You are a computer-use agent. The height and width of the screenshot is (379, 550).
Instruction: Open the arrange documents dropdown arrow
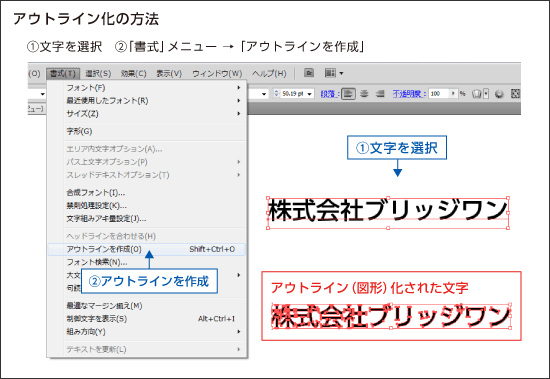point(341,73)
